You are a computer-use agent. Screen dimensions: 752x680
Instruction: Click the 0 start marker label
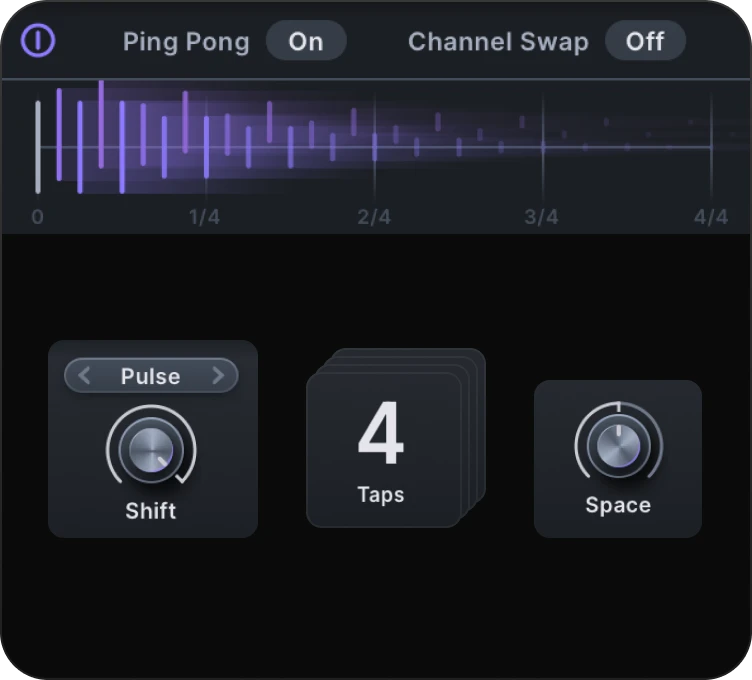coord(37,217)
